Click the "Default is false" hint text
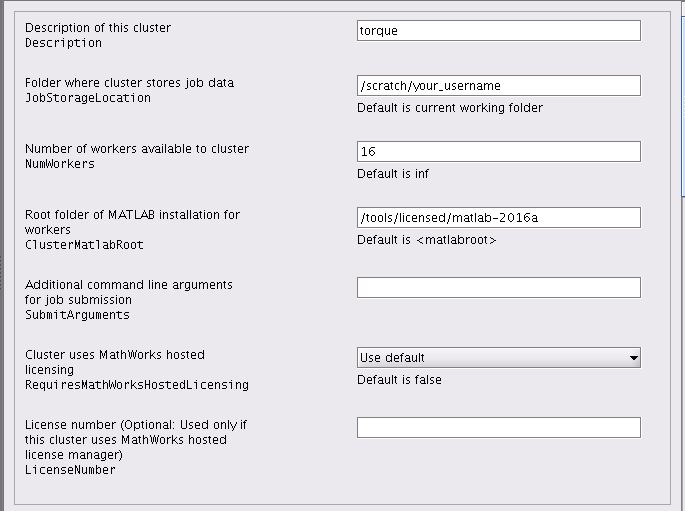 [x=399, y=380]
